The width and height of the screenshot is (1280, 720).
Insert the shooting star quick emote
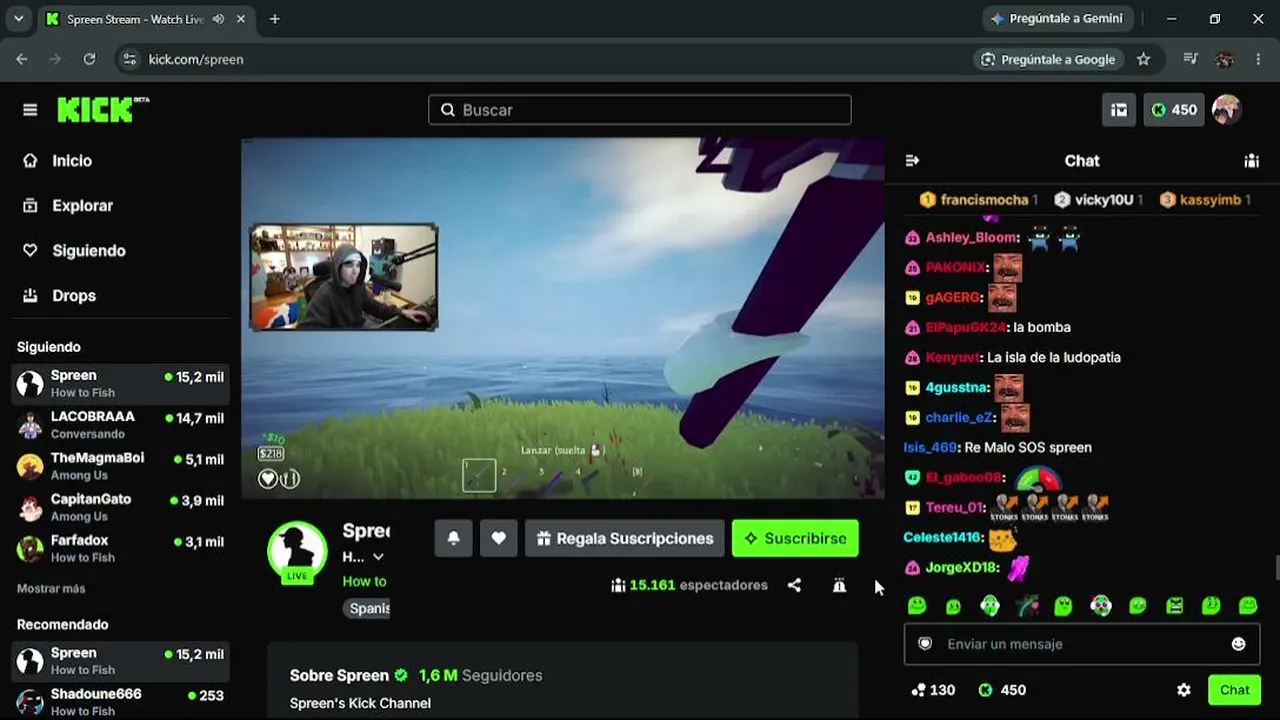click(x=1027, y=605)
